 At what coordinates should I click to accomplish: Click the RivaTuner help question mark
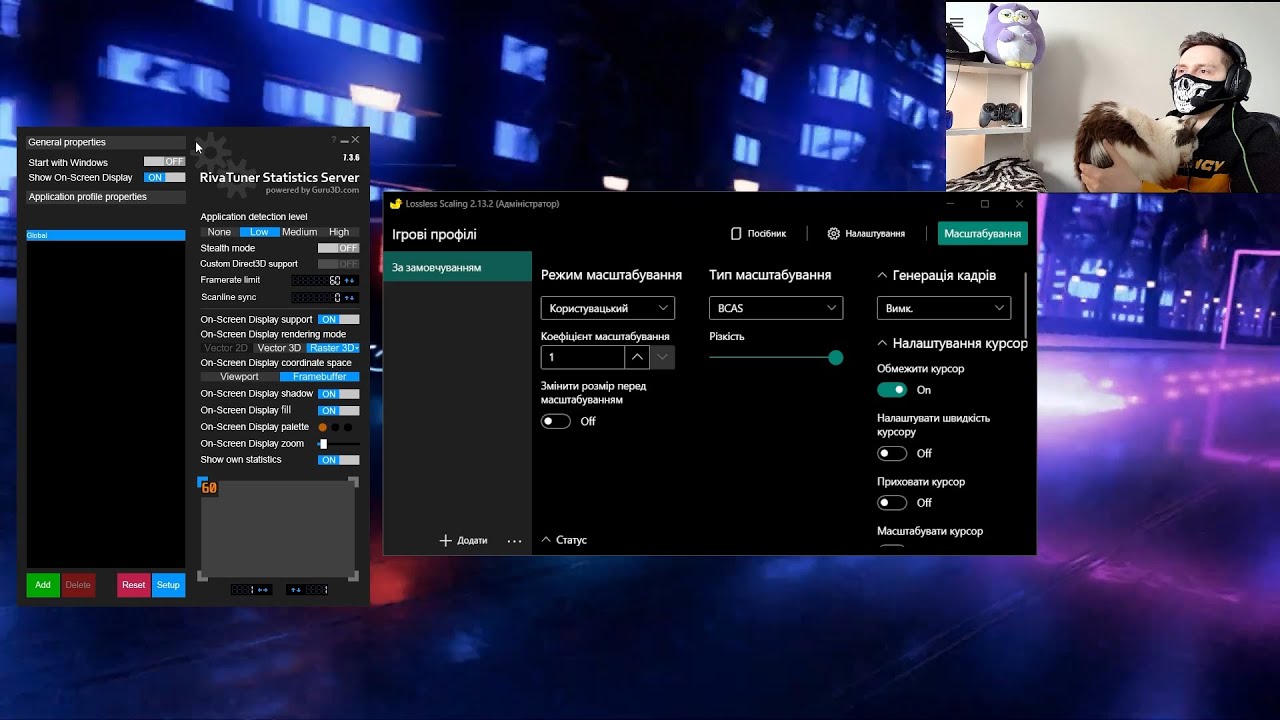tap(334, 140)
